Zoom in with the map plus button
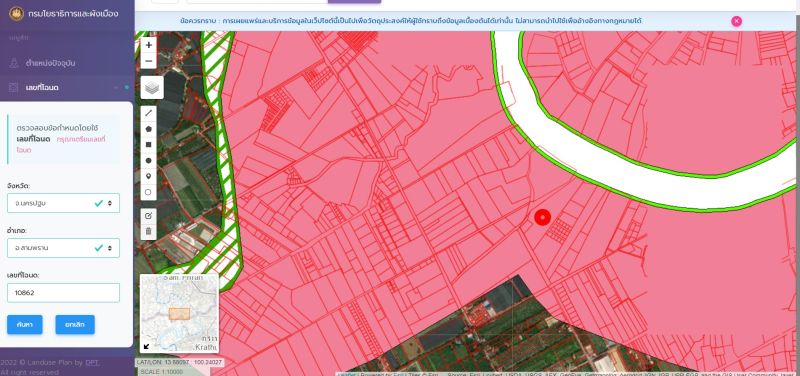The height and width of the screenshot is (376, 800). pos(148,45)
